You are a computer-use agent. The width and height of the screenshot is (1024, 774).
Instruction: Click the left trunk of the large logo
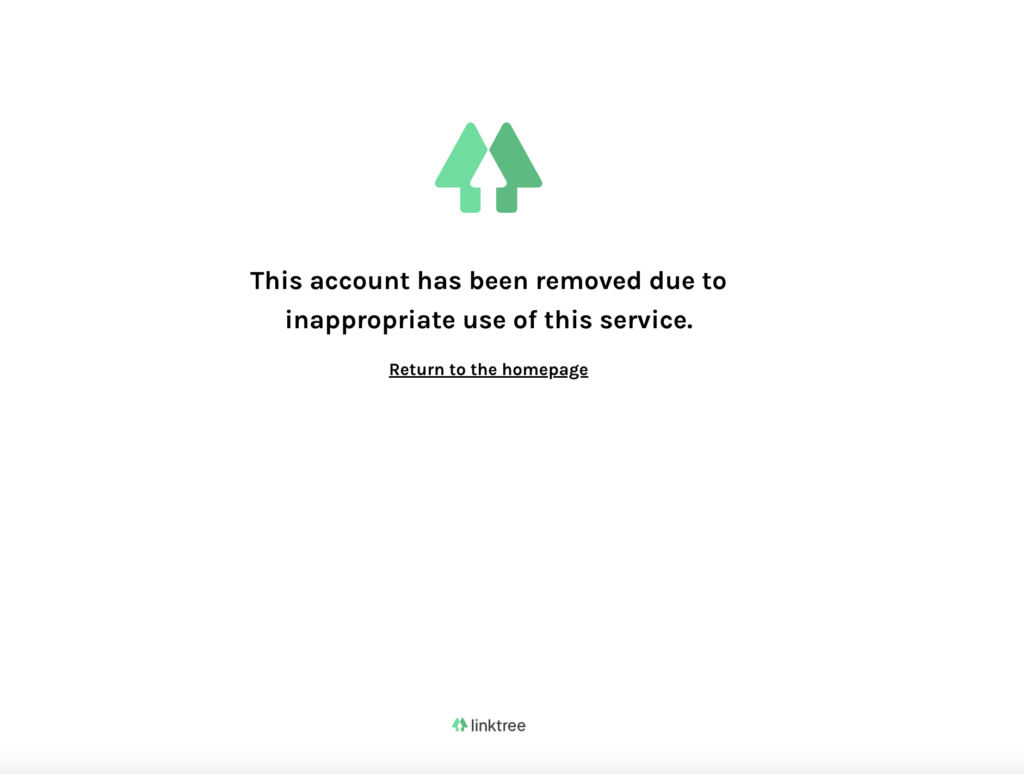click(470, 199)
